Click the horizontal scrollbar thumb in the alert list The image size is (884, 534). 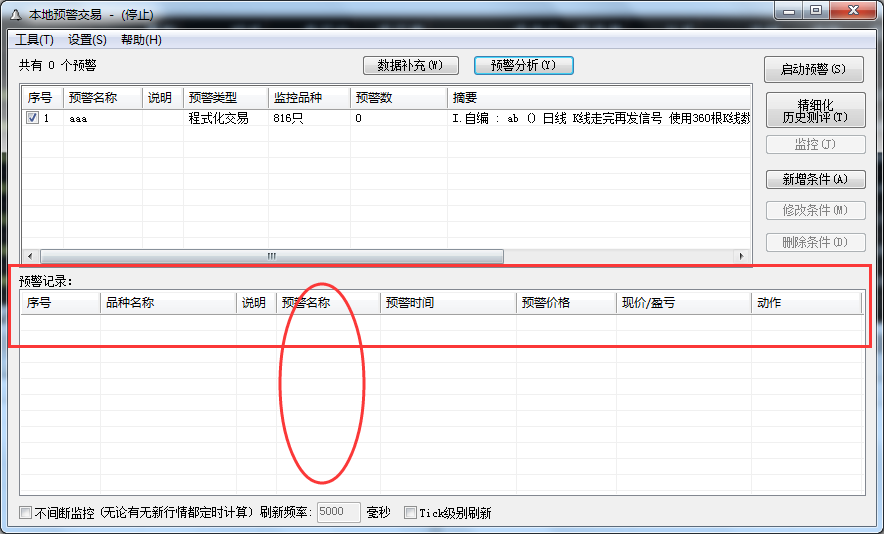[x=272, y=256]
